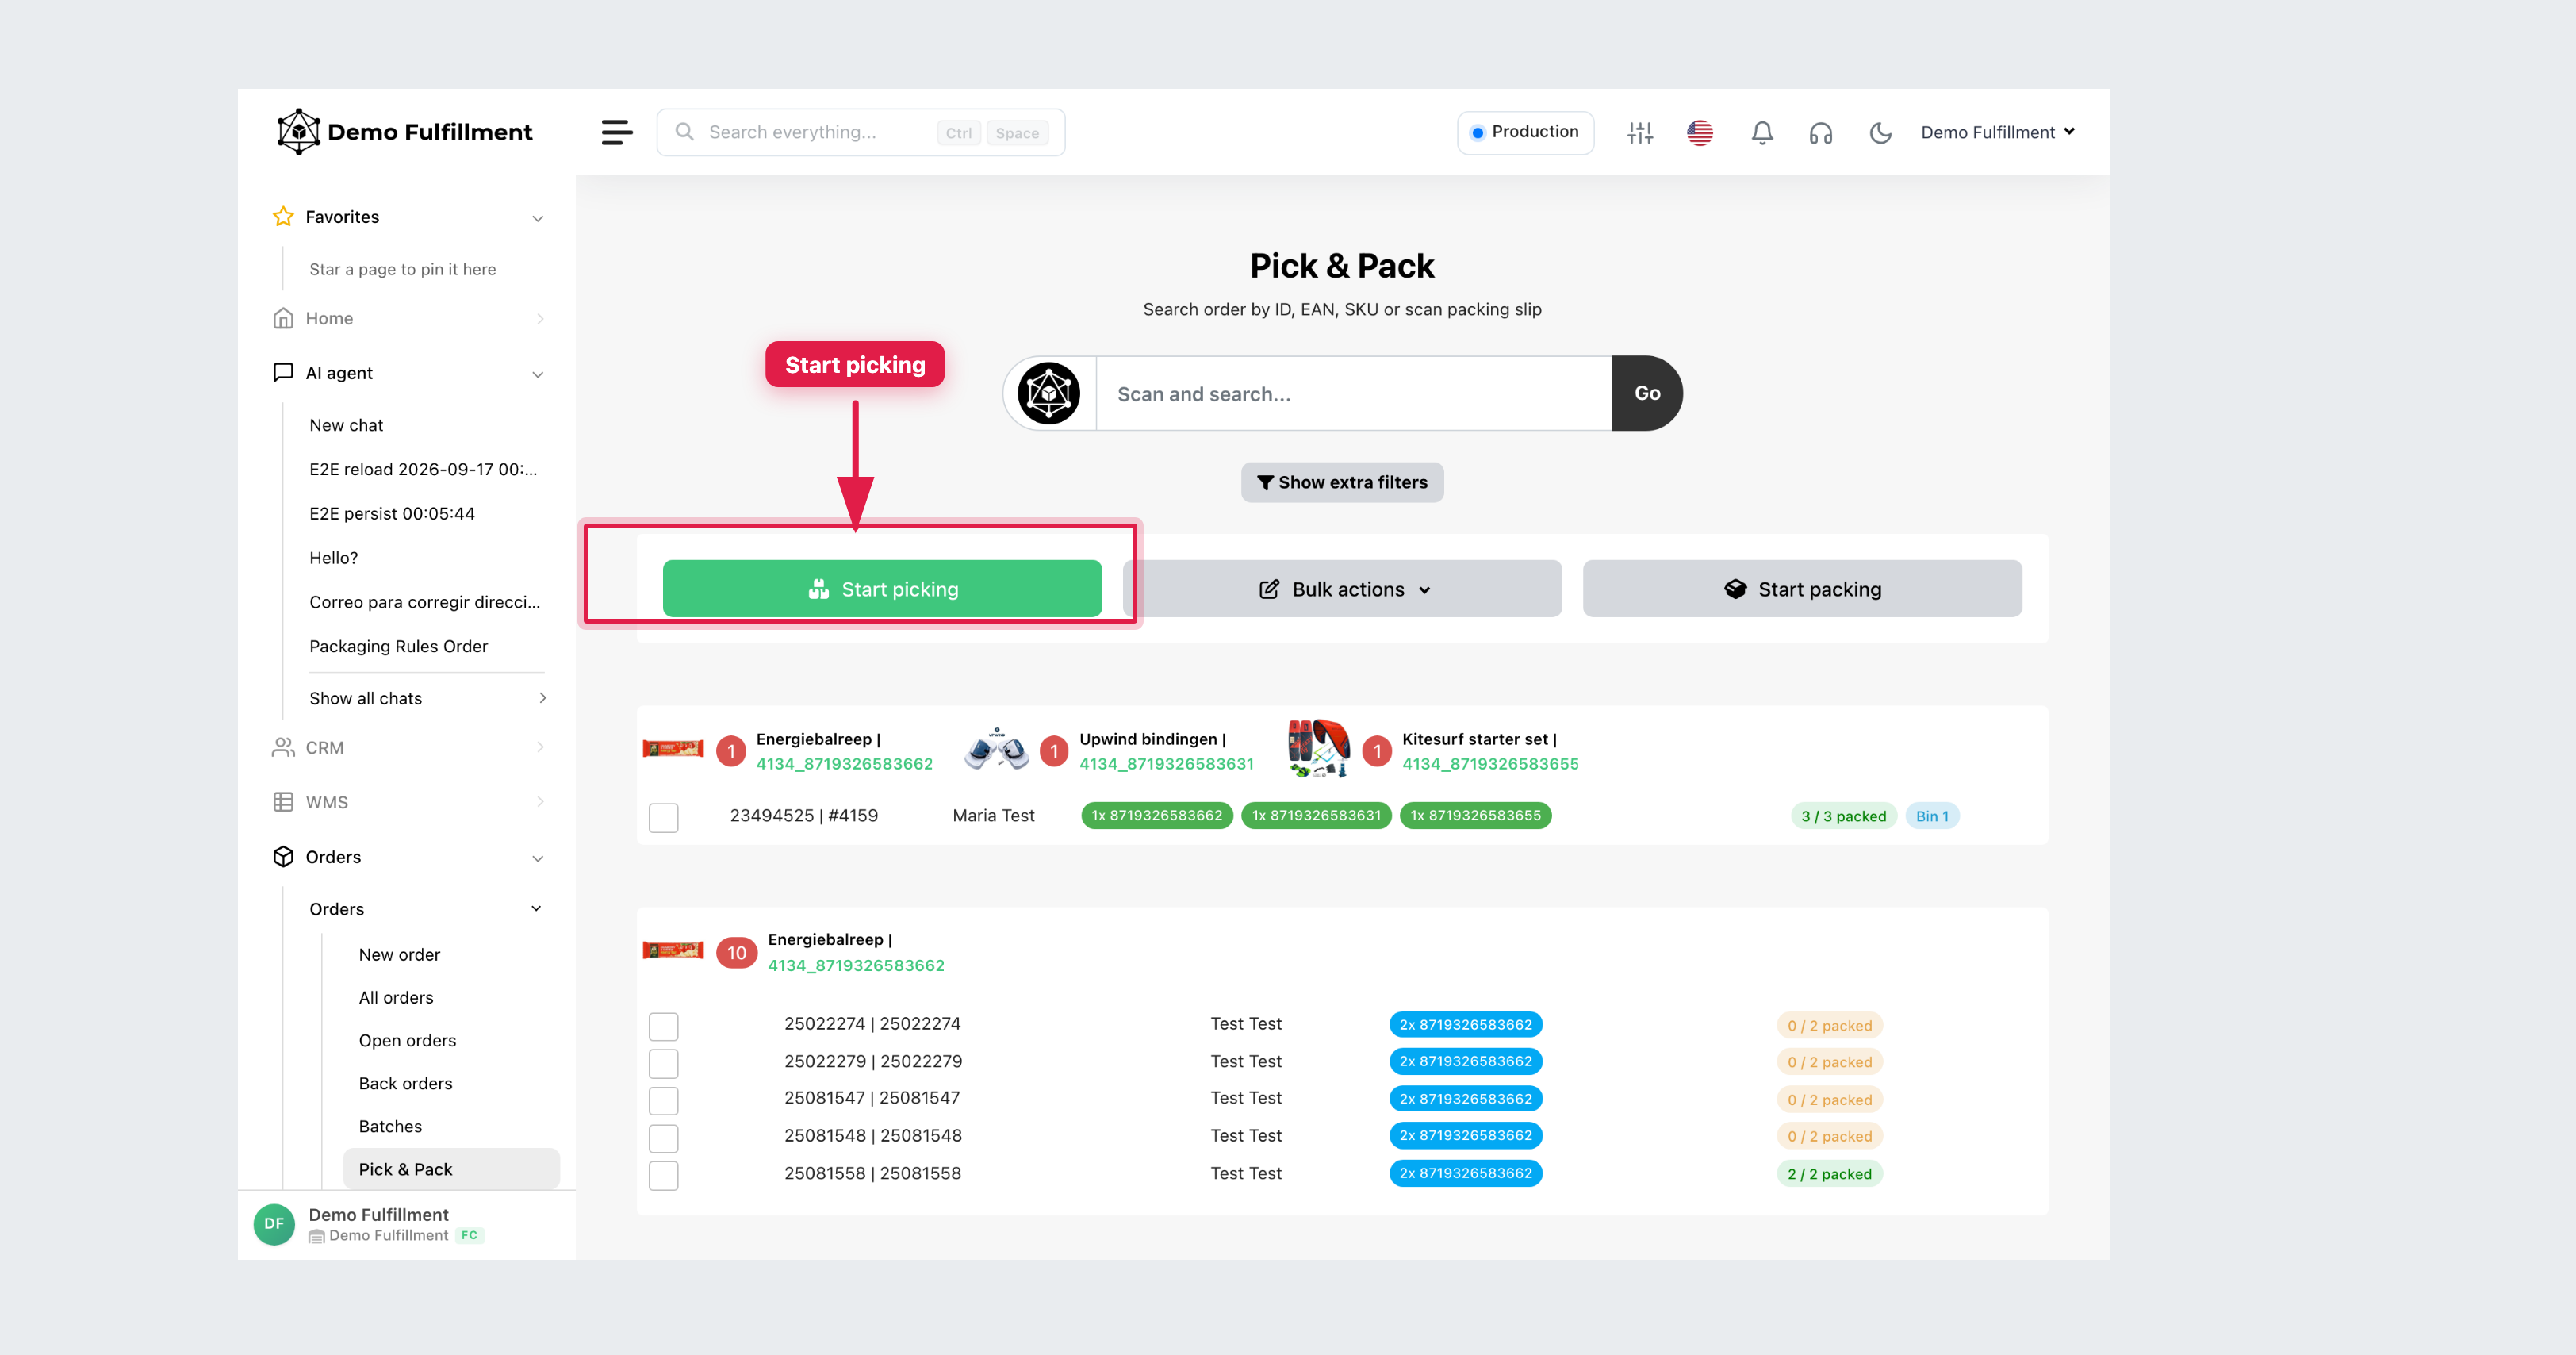Collapse the nested Orders submenu chevron
Image resolution: width=2576 pixels, height=1355 pixels.
[x=536, y=908]
